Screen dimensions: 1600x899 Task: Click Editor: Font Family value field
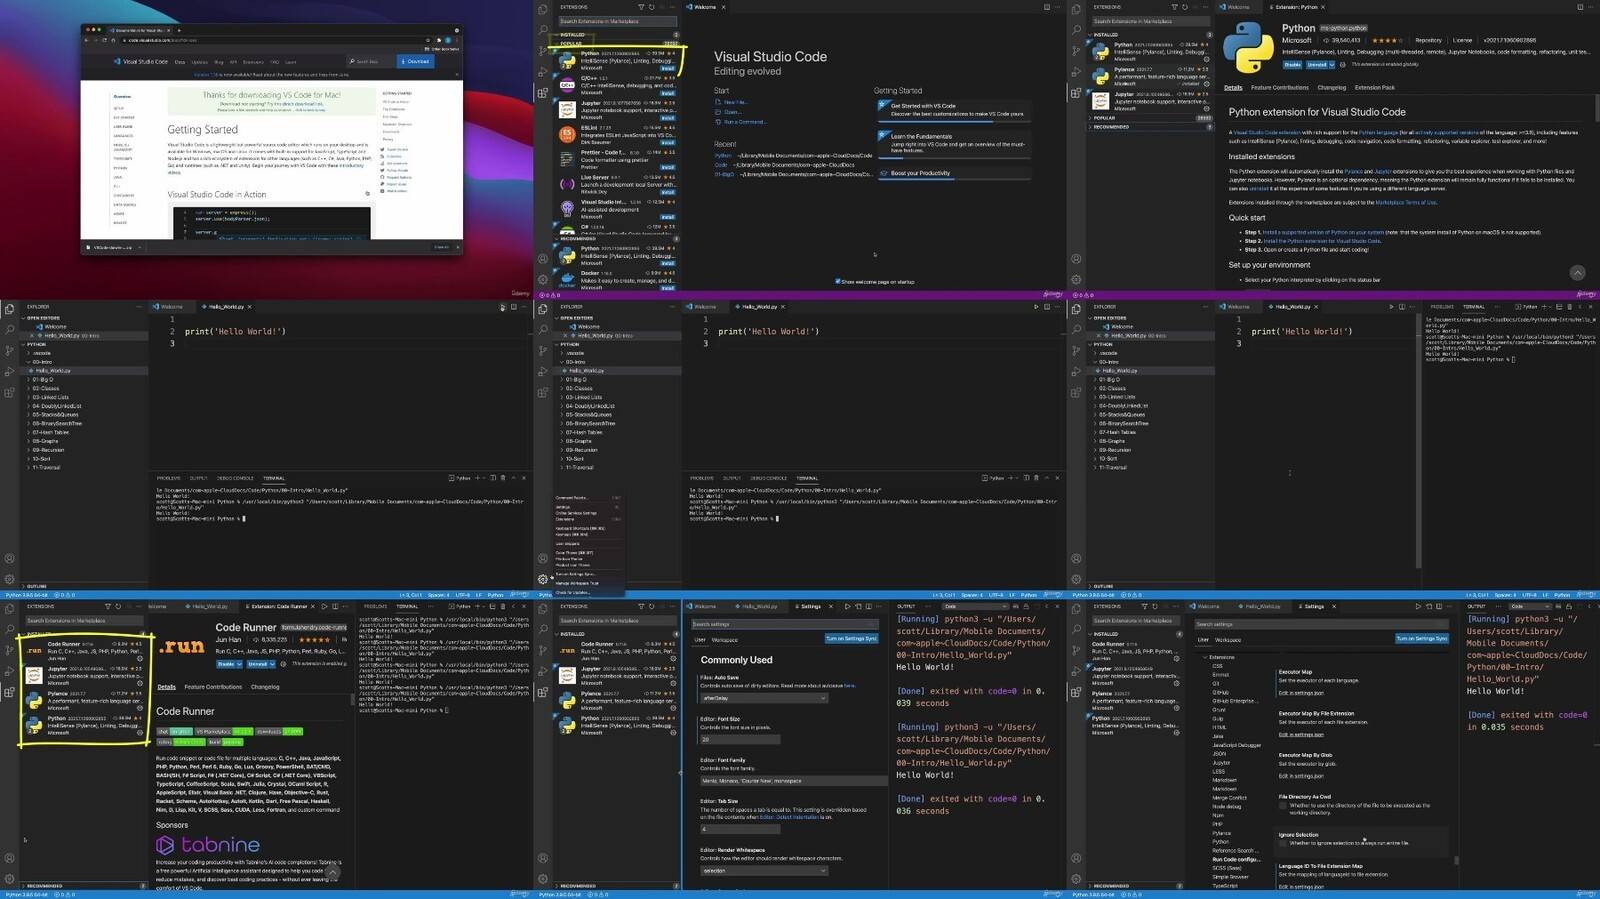pos(793,781)
